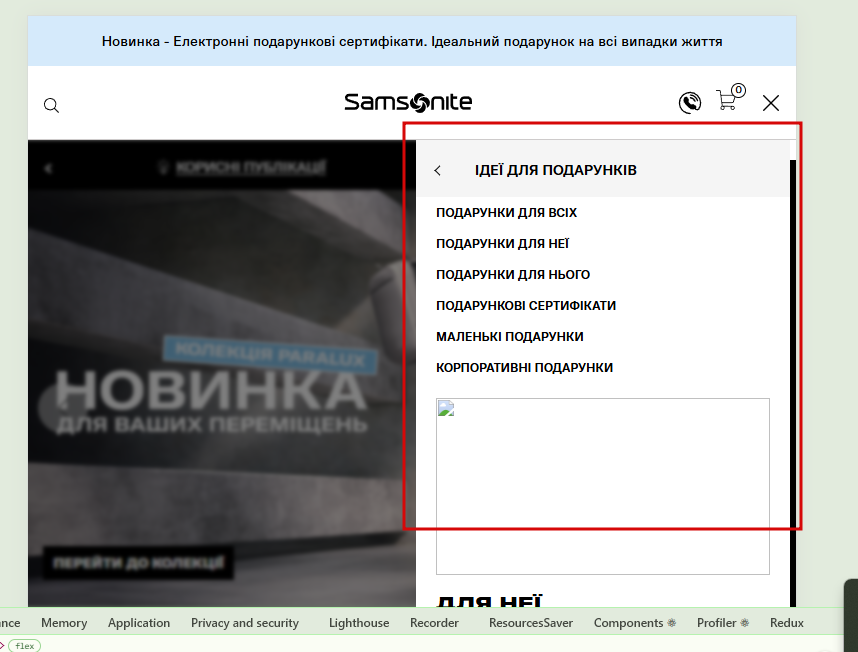Click the Колекція Paralux label
The height and width of the screenshot is (652, 858).
(x=270, y=354)
